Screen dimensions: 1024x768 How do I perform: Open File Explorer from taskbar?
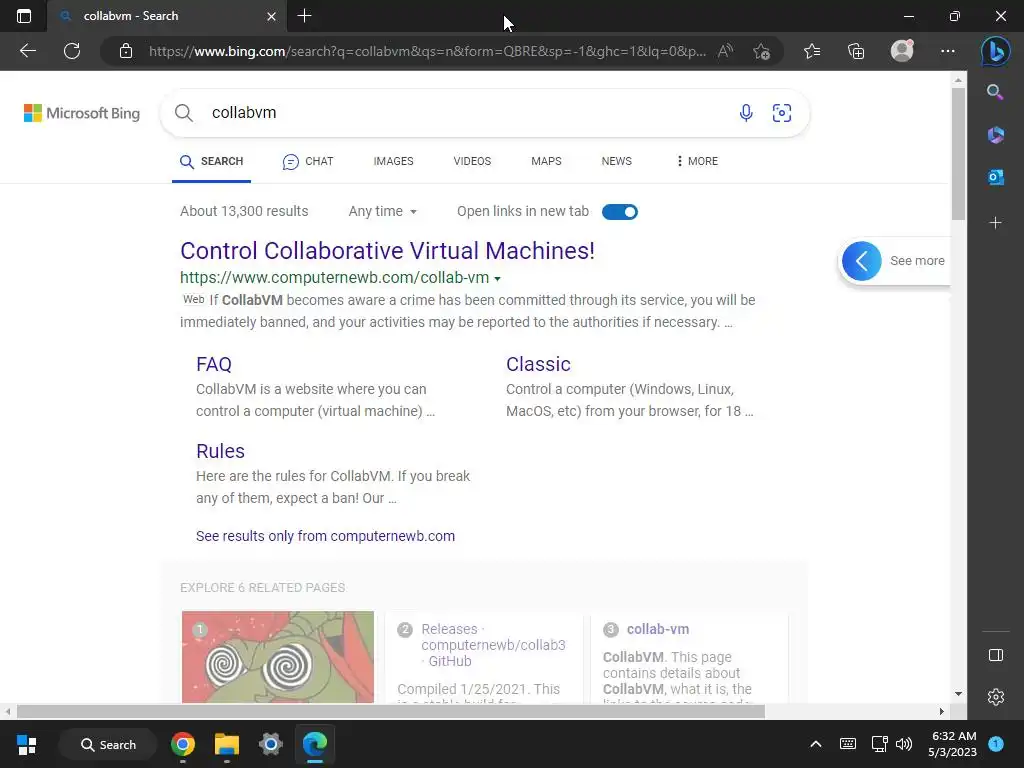(227, 744)
